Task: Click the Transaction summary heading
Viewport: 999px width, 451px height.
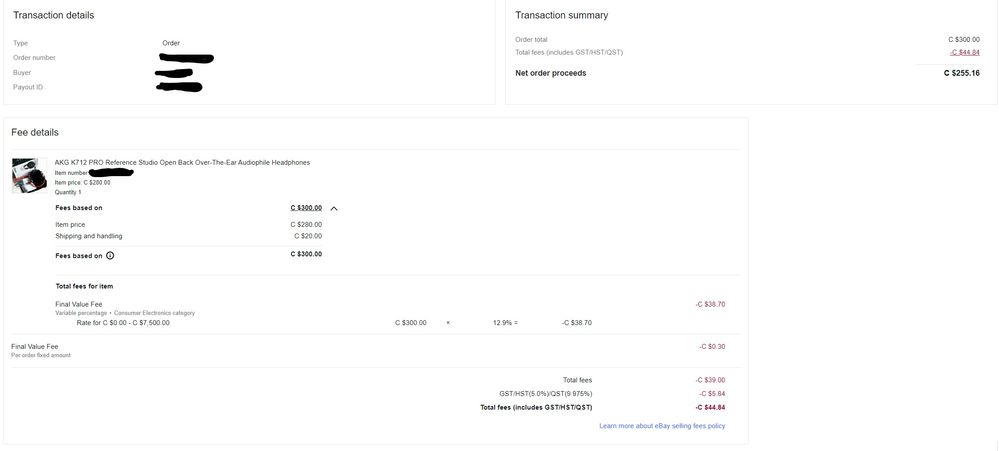Action: pyautogui.click(x=561, y=15)
